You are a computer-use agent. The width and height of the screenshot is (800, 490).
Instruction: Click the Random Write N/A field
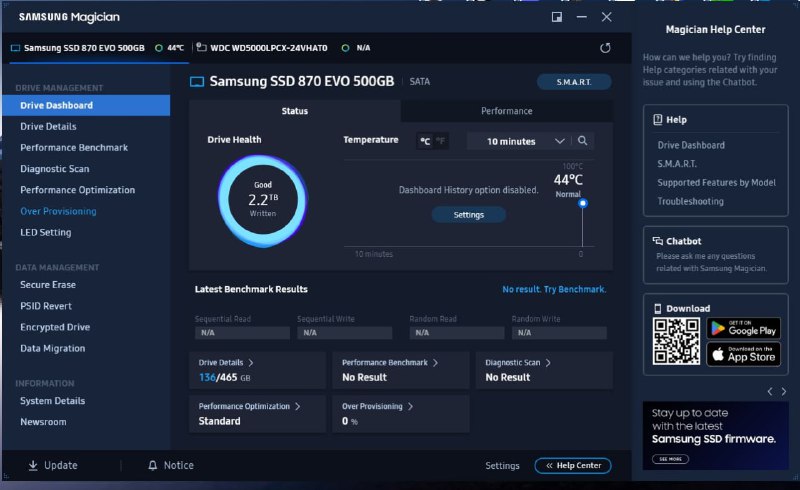pyautogui.click(x=559, y=333)
